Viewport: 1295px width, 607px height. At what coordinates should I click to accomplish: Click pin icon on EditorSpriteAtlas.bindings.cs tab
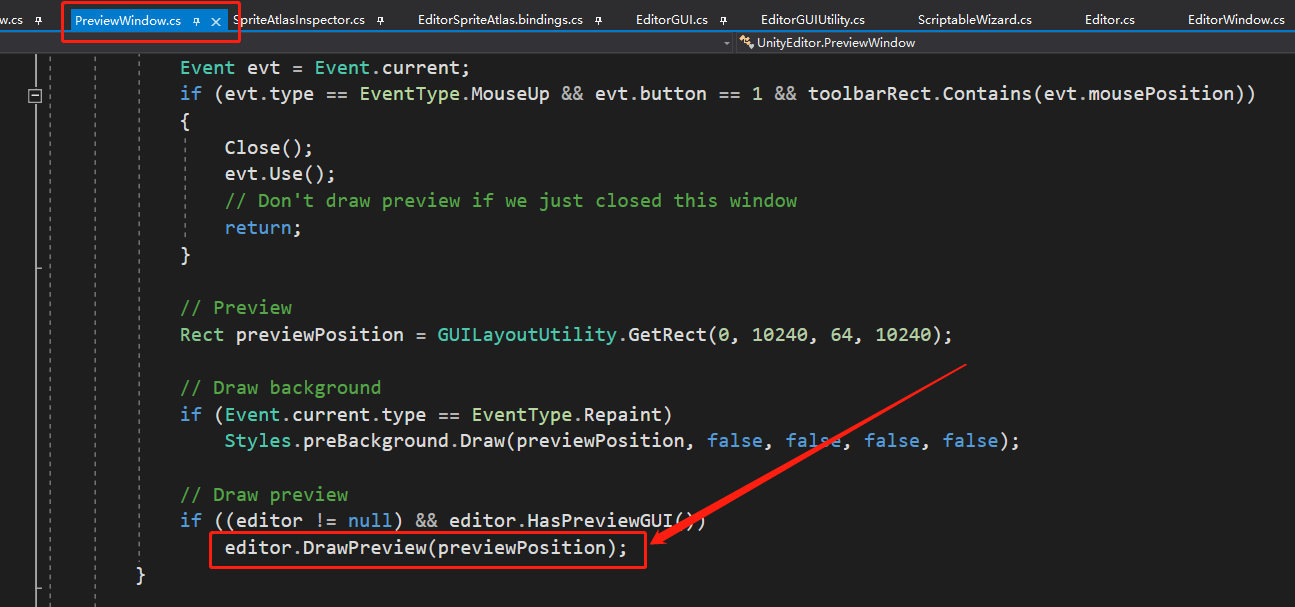(598, 20)
